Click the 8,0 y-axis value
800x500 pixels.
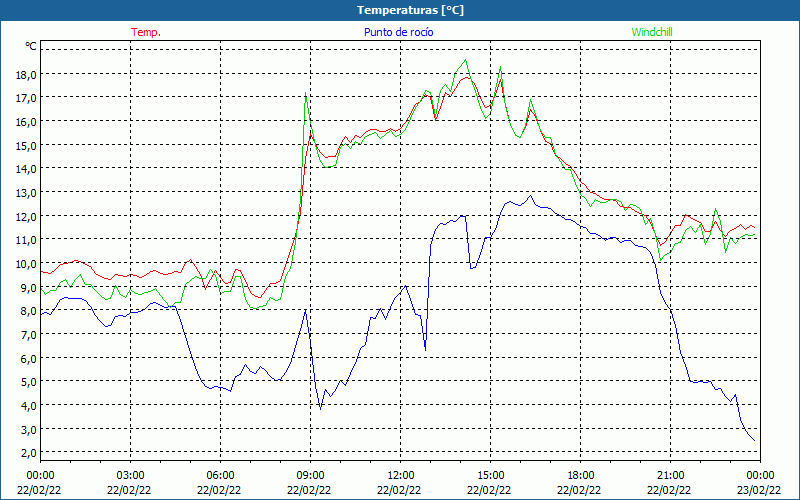tap(29, 311)
